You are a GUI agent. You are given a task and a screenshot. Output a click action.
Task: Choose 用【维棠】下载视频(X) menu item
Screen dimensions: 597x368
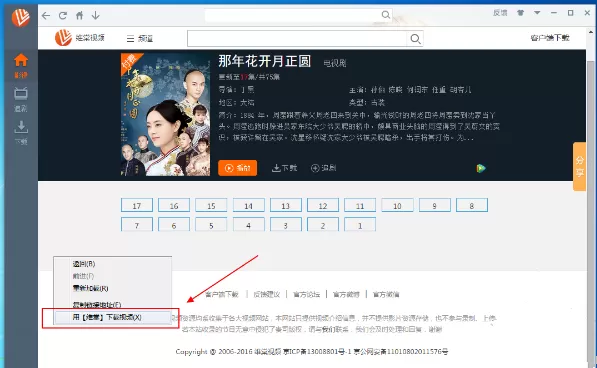pos(113,317)
